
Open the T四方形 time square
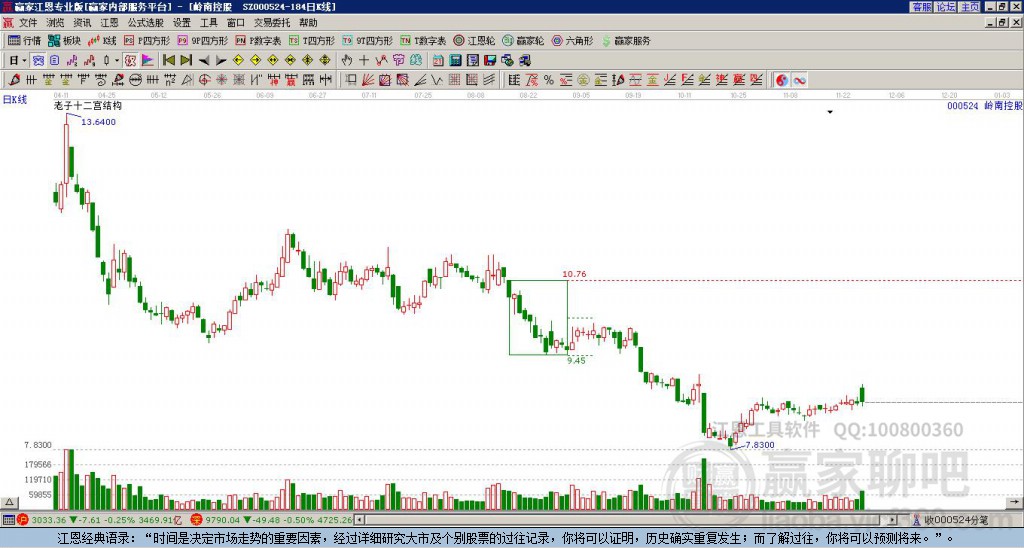tap(312, 40)
